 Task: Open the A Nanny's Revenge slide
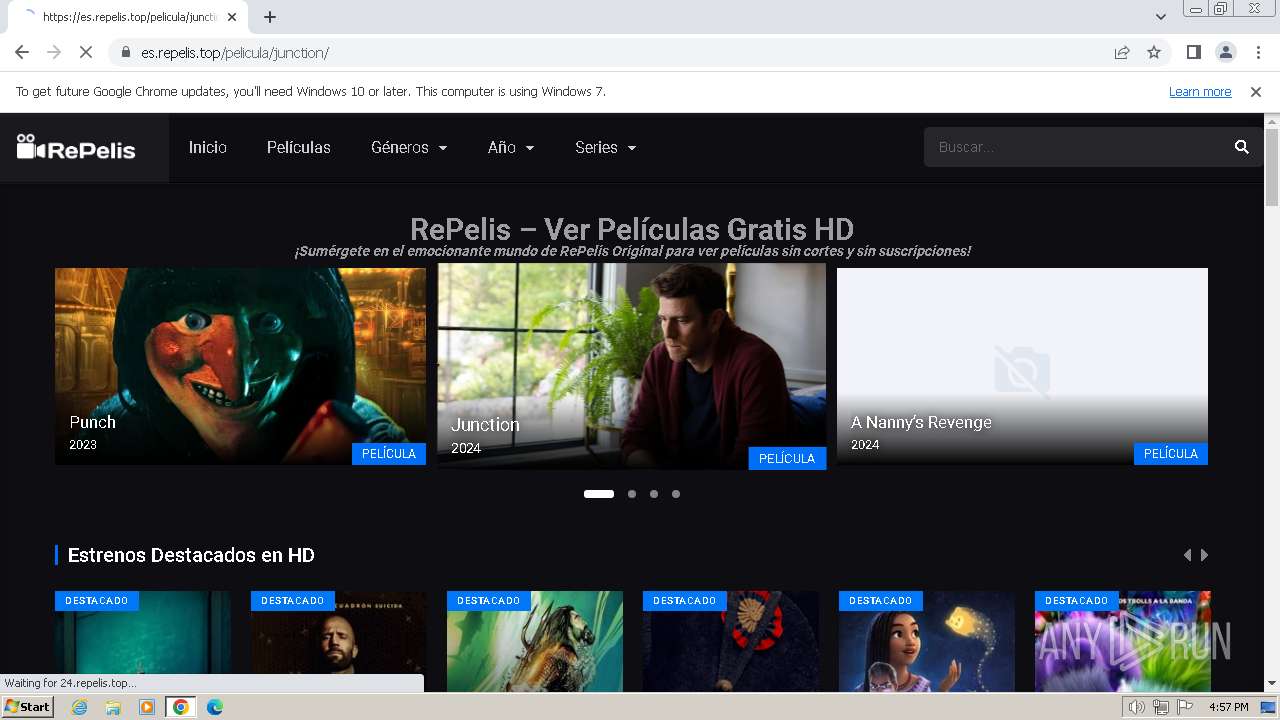tap(1022, 366)
